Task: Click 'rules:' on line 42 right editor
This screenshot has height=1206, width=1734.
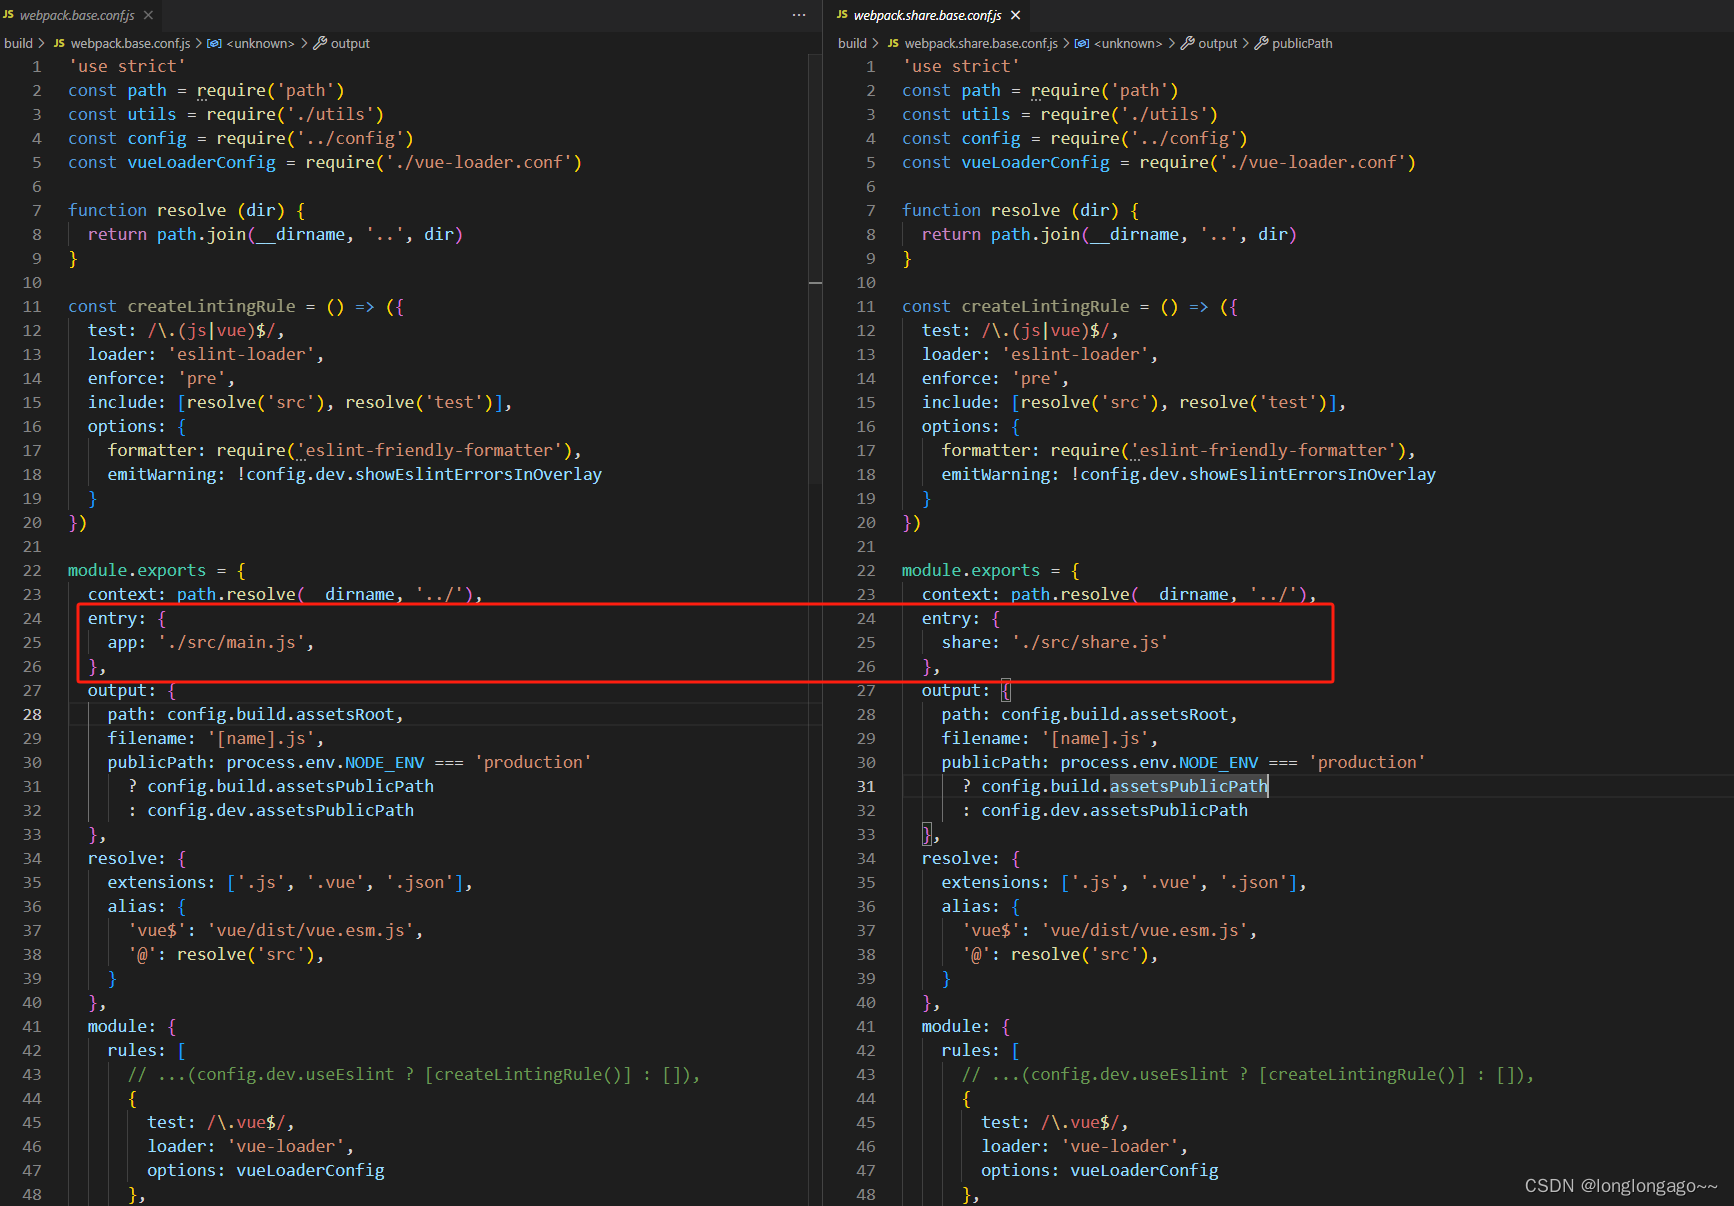Action: pyautogui.click(x=970, y=1050)
